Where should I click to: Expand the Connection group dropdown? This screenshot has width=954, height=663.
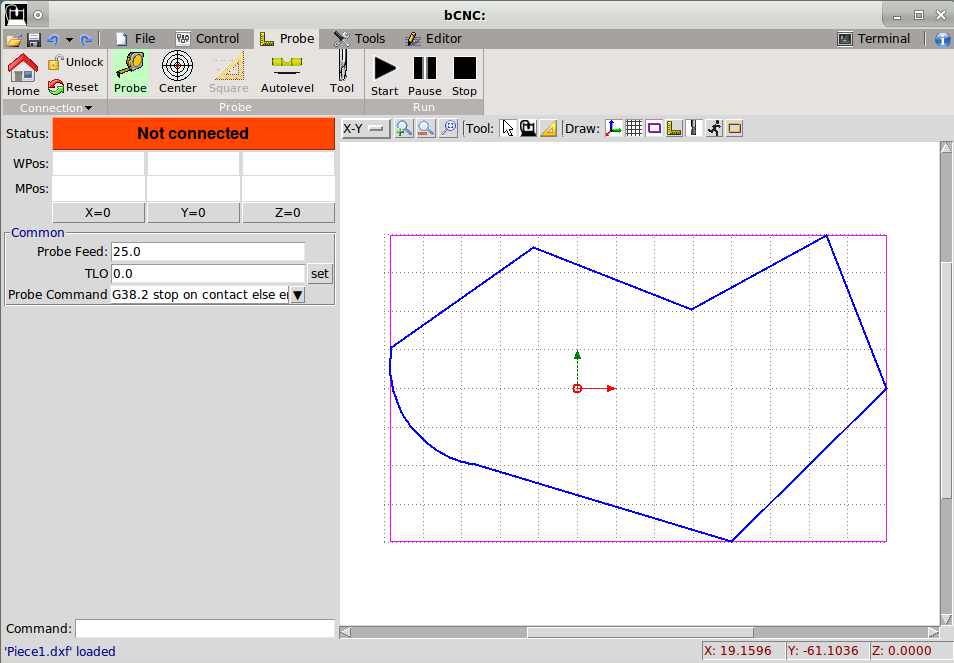click(55, 108)
